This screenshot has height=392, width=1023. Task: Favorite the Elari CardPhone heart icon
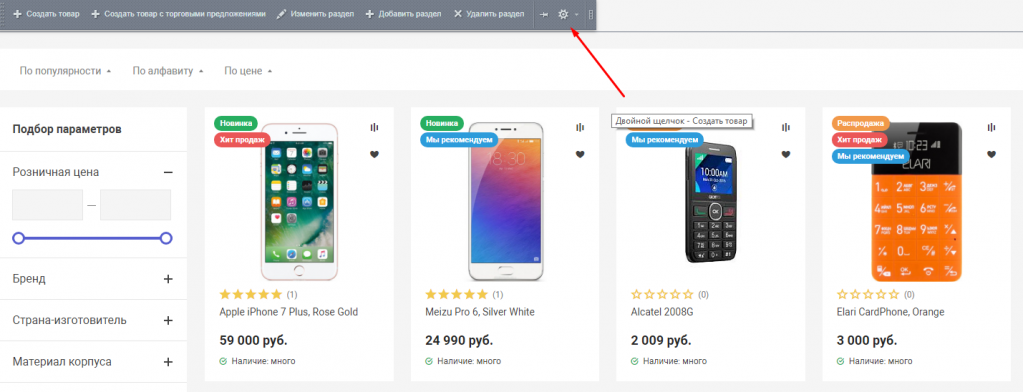tap(991, 155)
